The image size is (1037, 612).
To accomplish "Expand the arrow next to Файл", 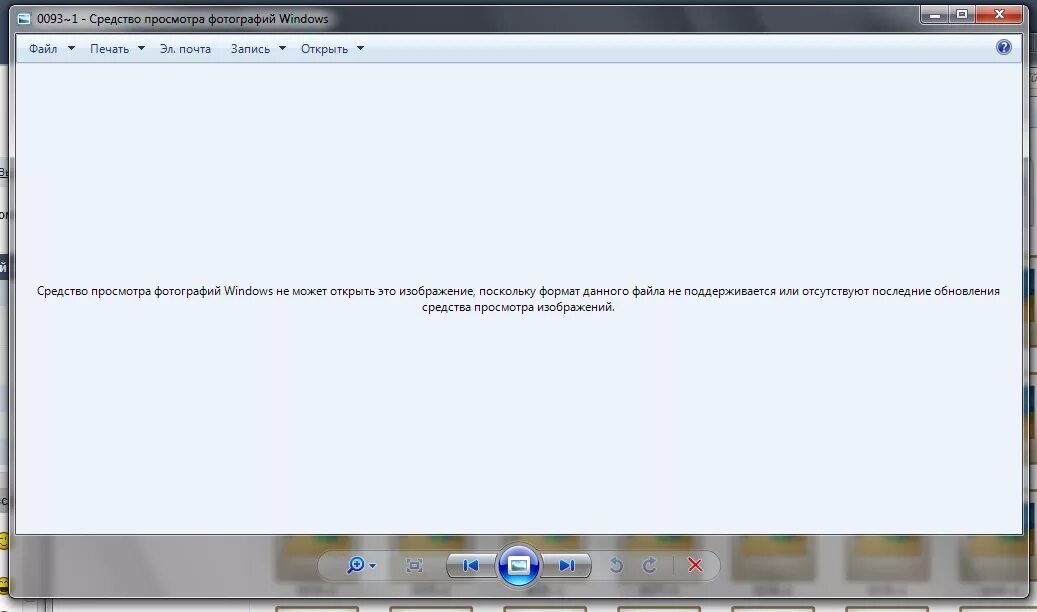I will (71, 48).
